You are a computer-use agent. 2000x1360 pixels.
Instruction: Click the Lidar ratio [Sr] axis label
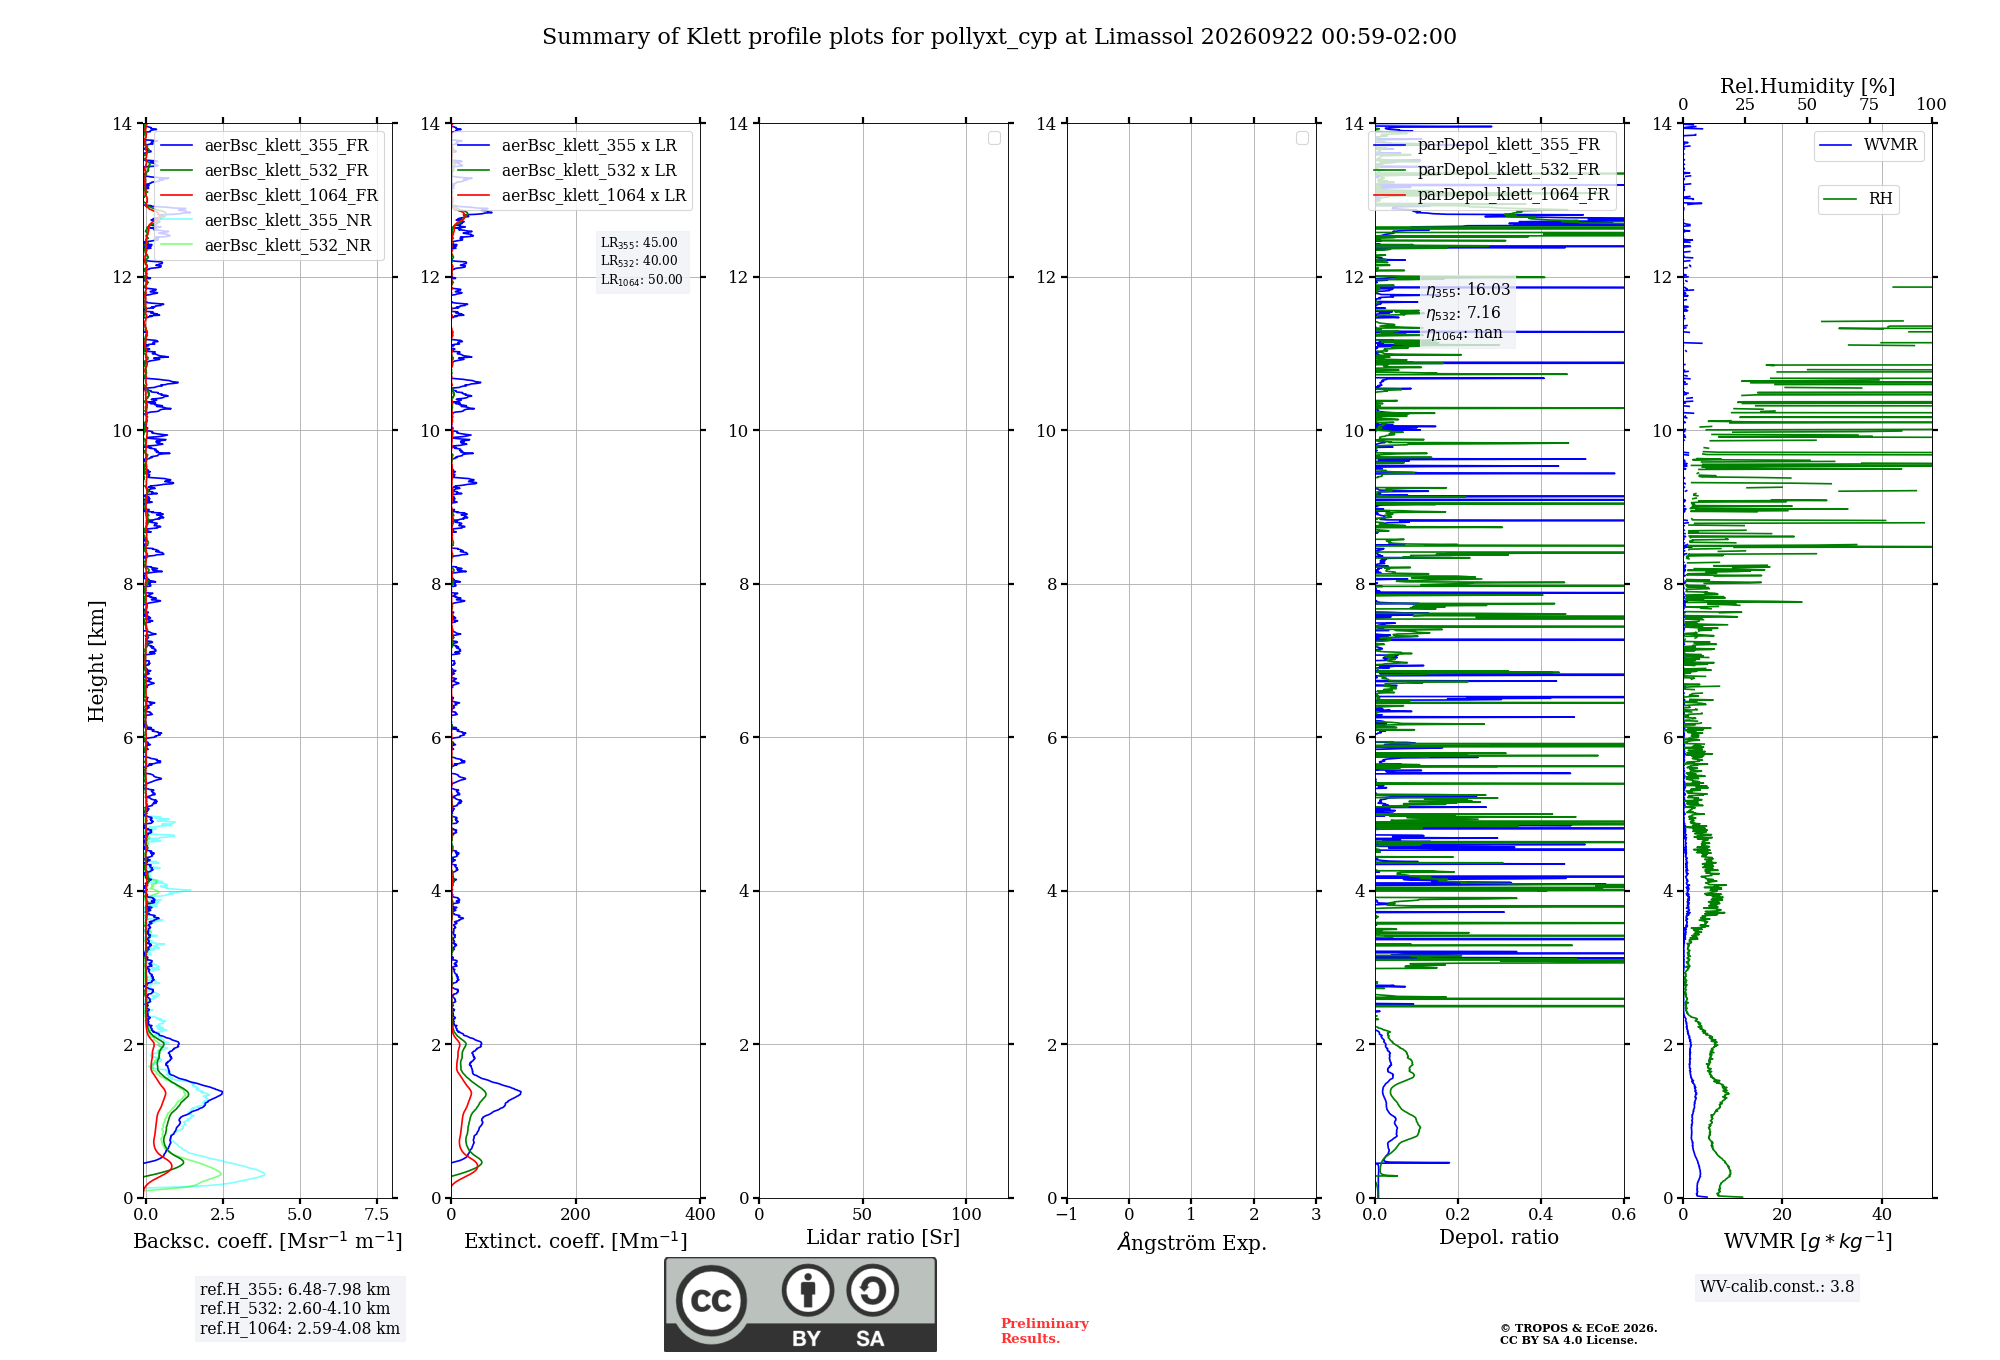[x=883, y=1238]
